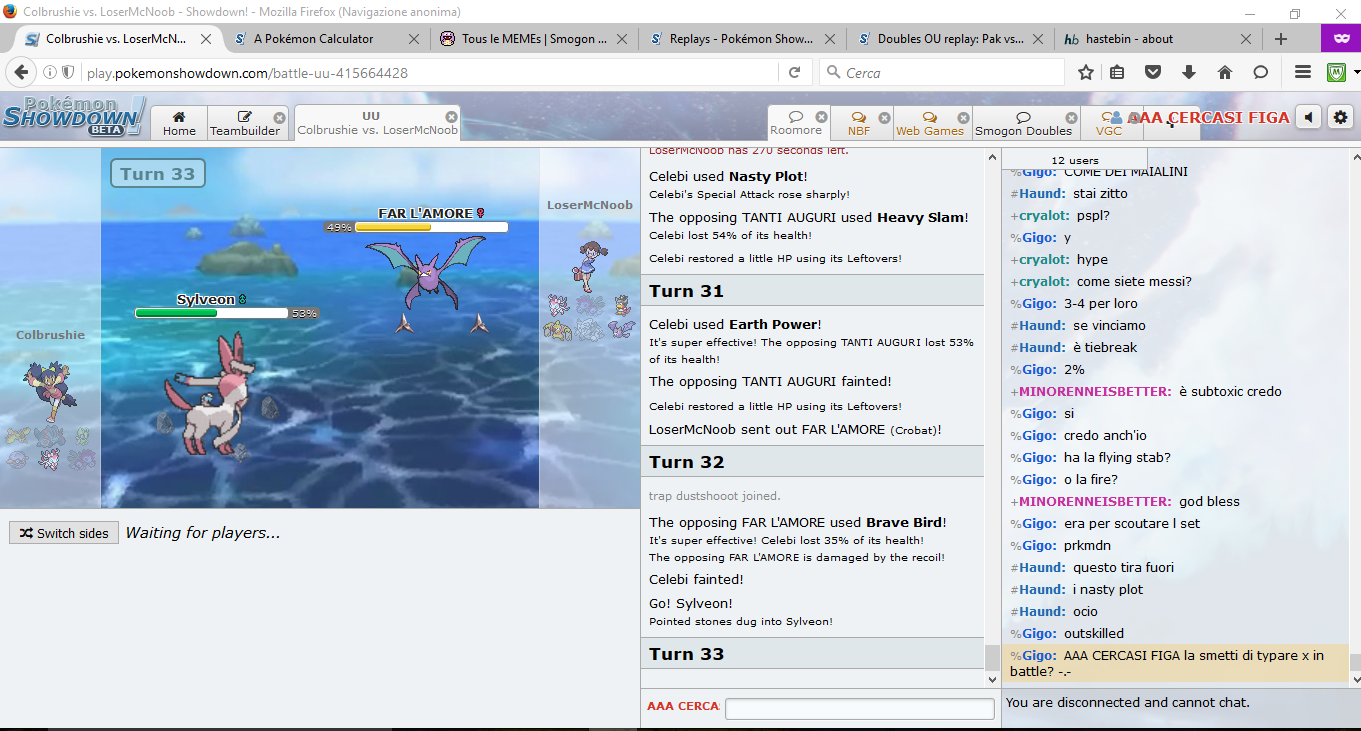The height and width of the screenshot is (731, 1361).
Task: Close the UU Colbrushie vs. LoserMcNoob battle tab
Action: pyautogui.click(x=451, y=117)
